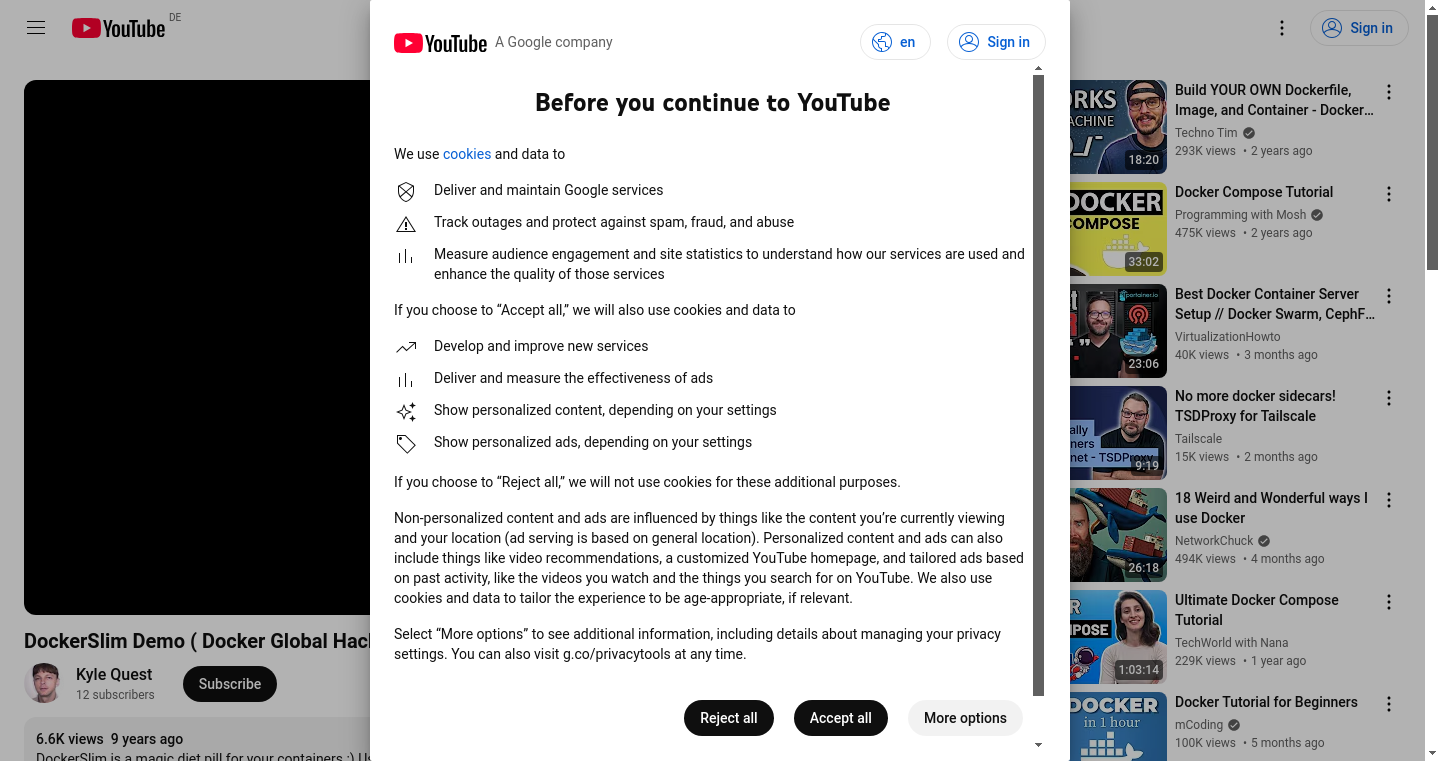Viewport: 1440px width, 761px height.
Task: Click Reject all button
Action: 729,718
